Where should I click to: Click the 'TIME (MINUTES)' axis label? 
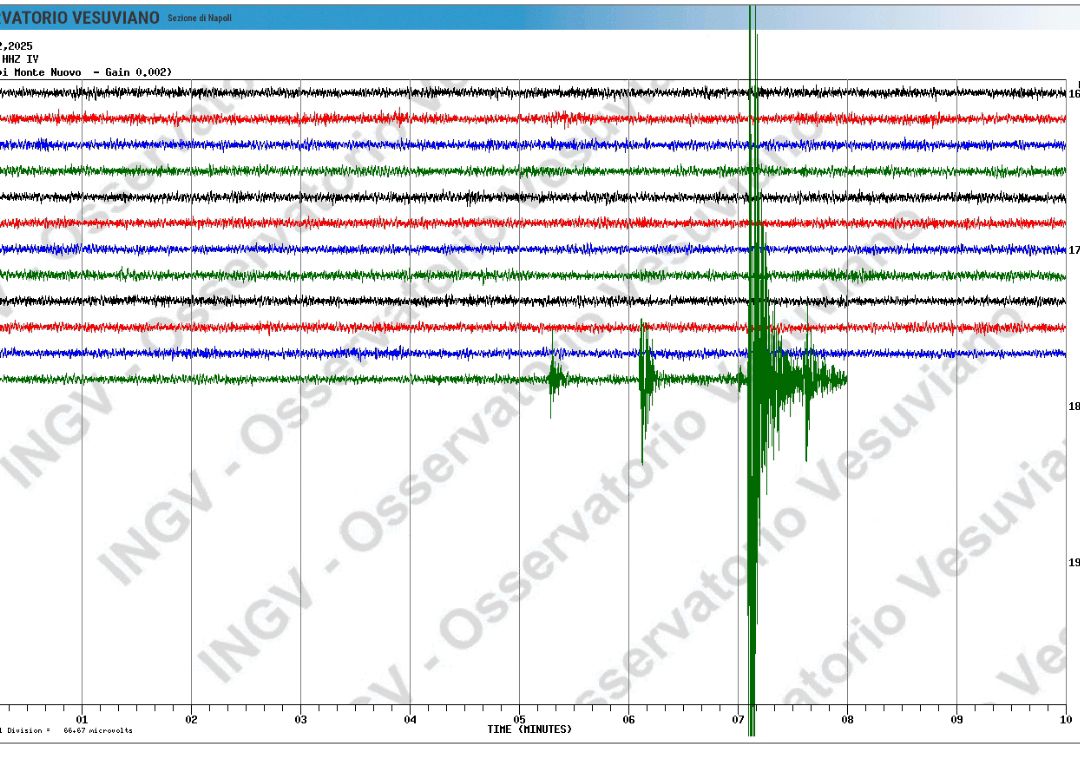pos(530,729)
